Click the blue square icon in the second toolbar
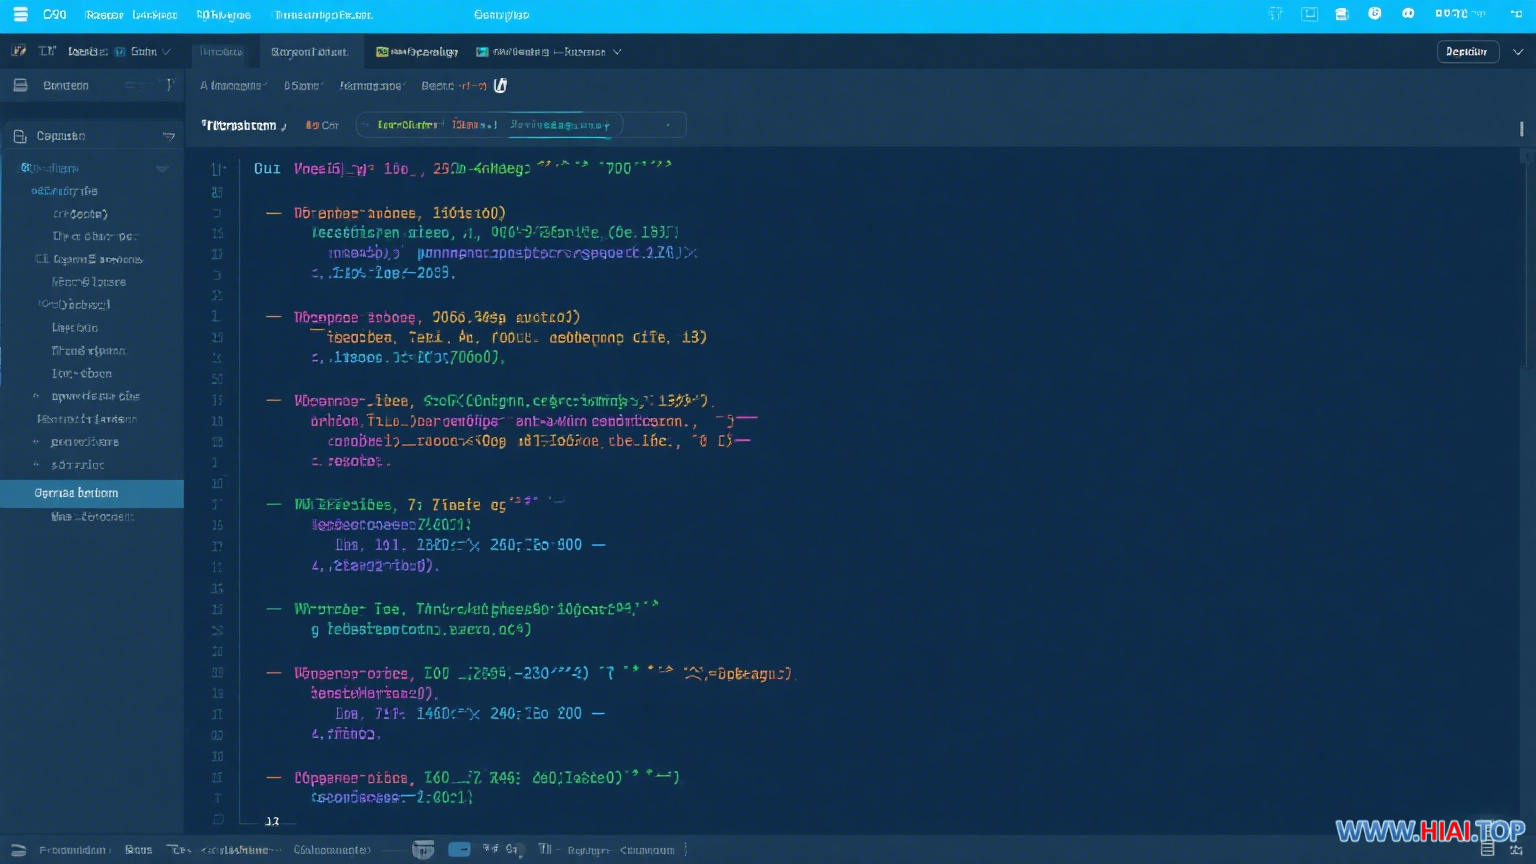 (x=120, y=51)
